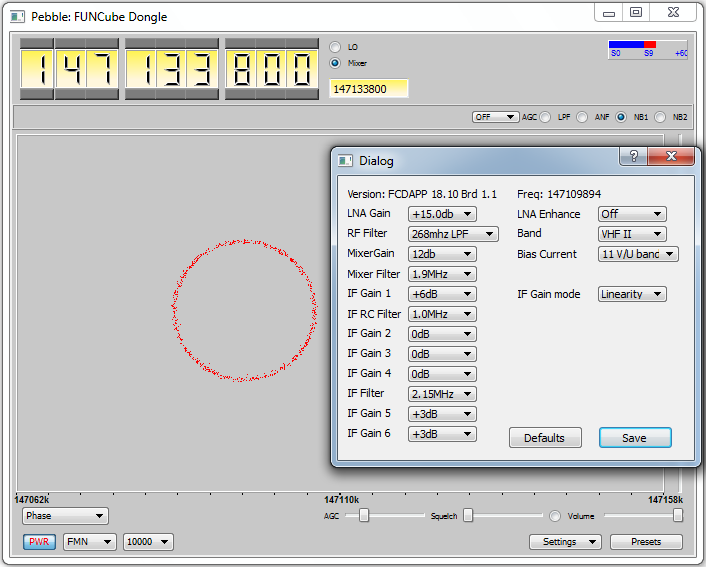
Task: Click the frequency digit 8 in display
Action: tap(241, 68)
